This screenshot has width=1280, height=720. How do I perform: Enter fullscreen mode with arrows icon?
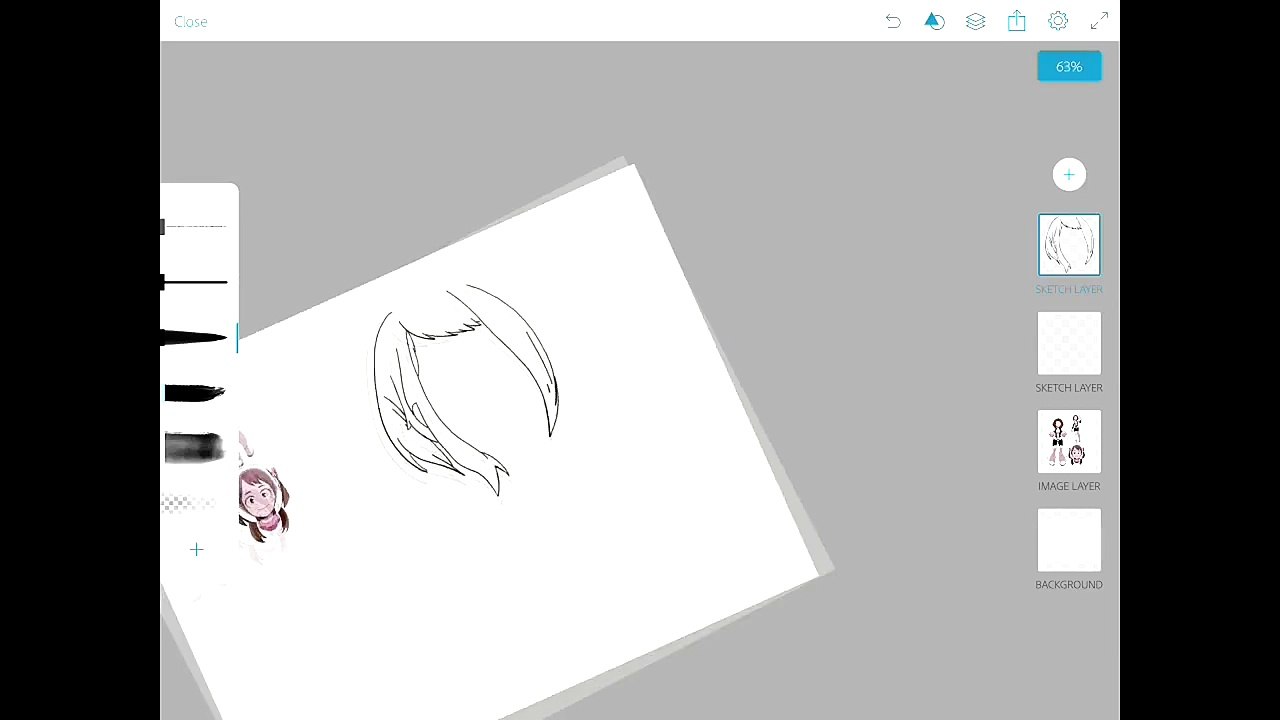pos(1099,21)
